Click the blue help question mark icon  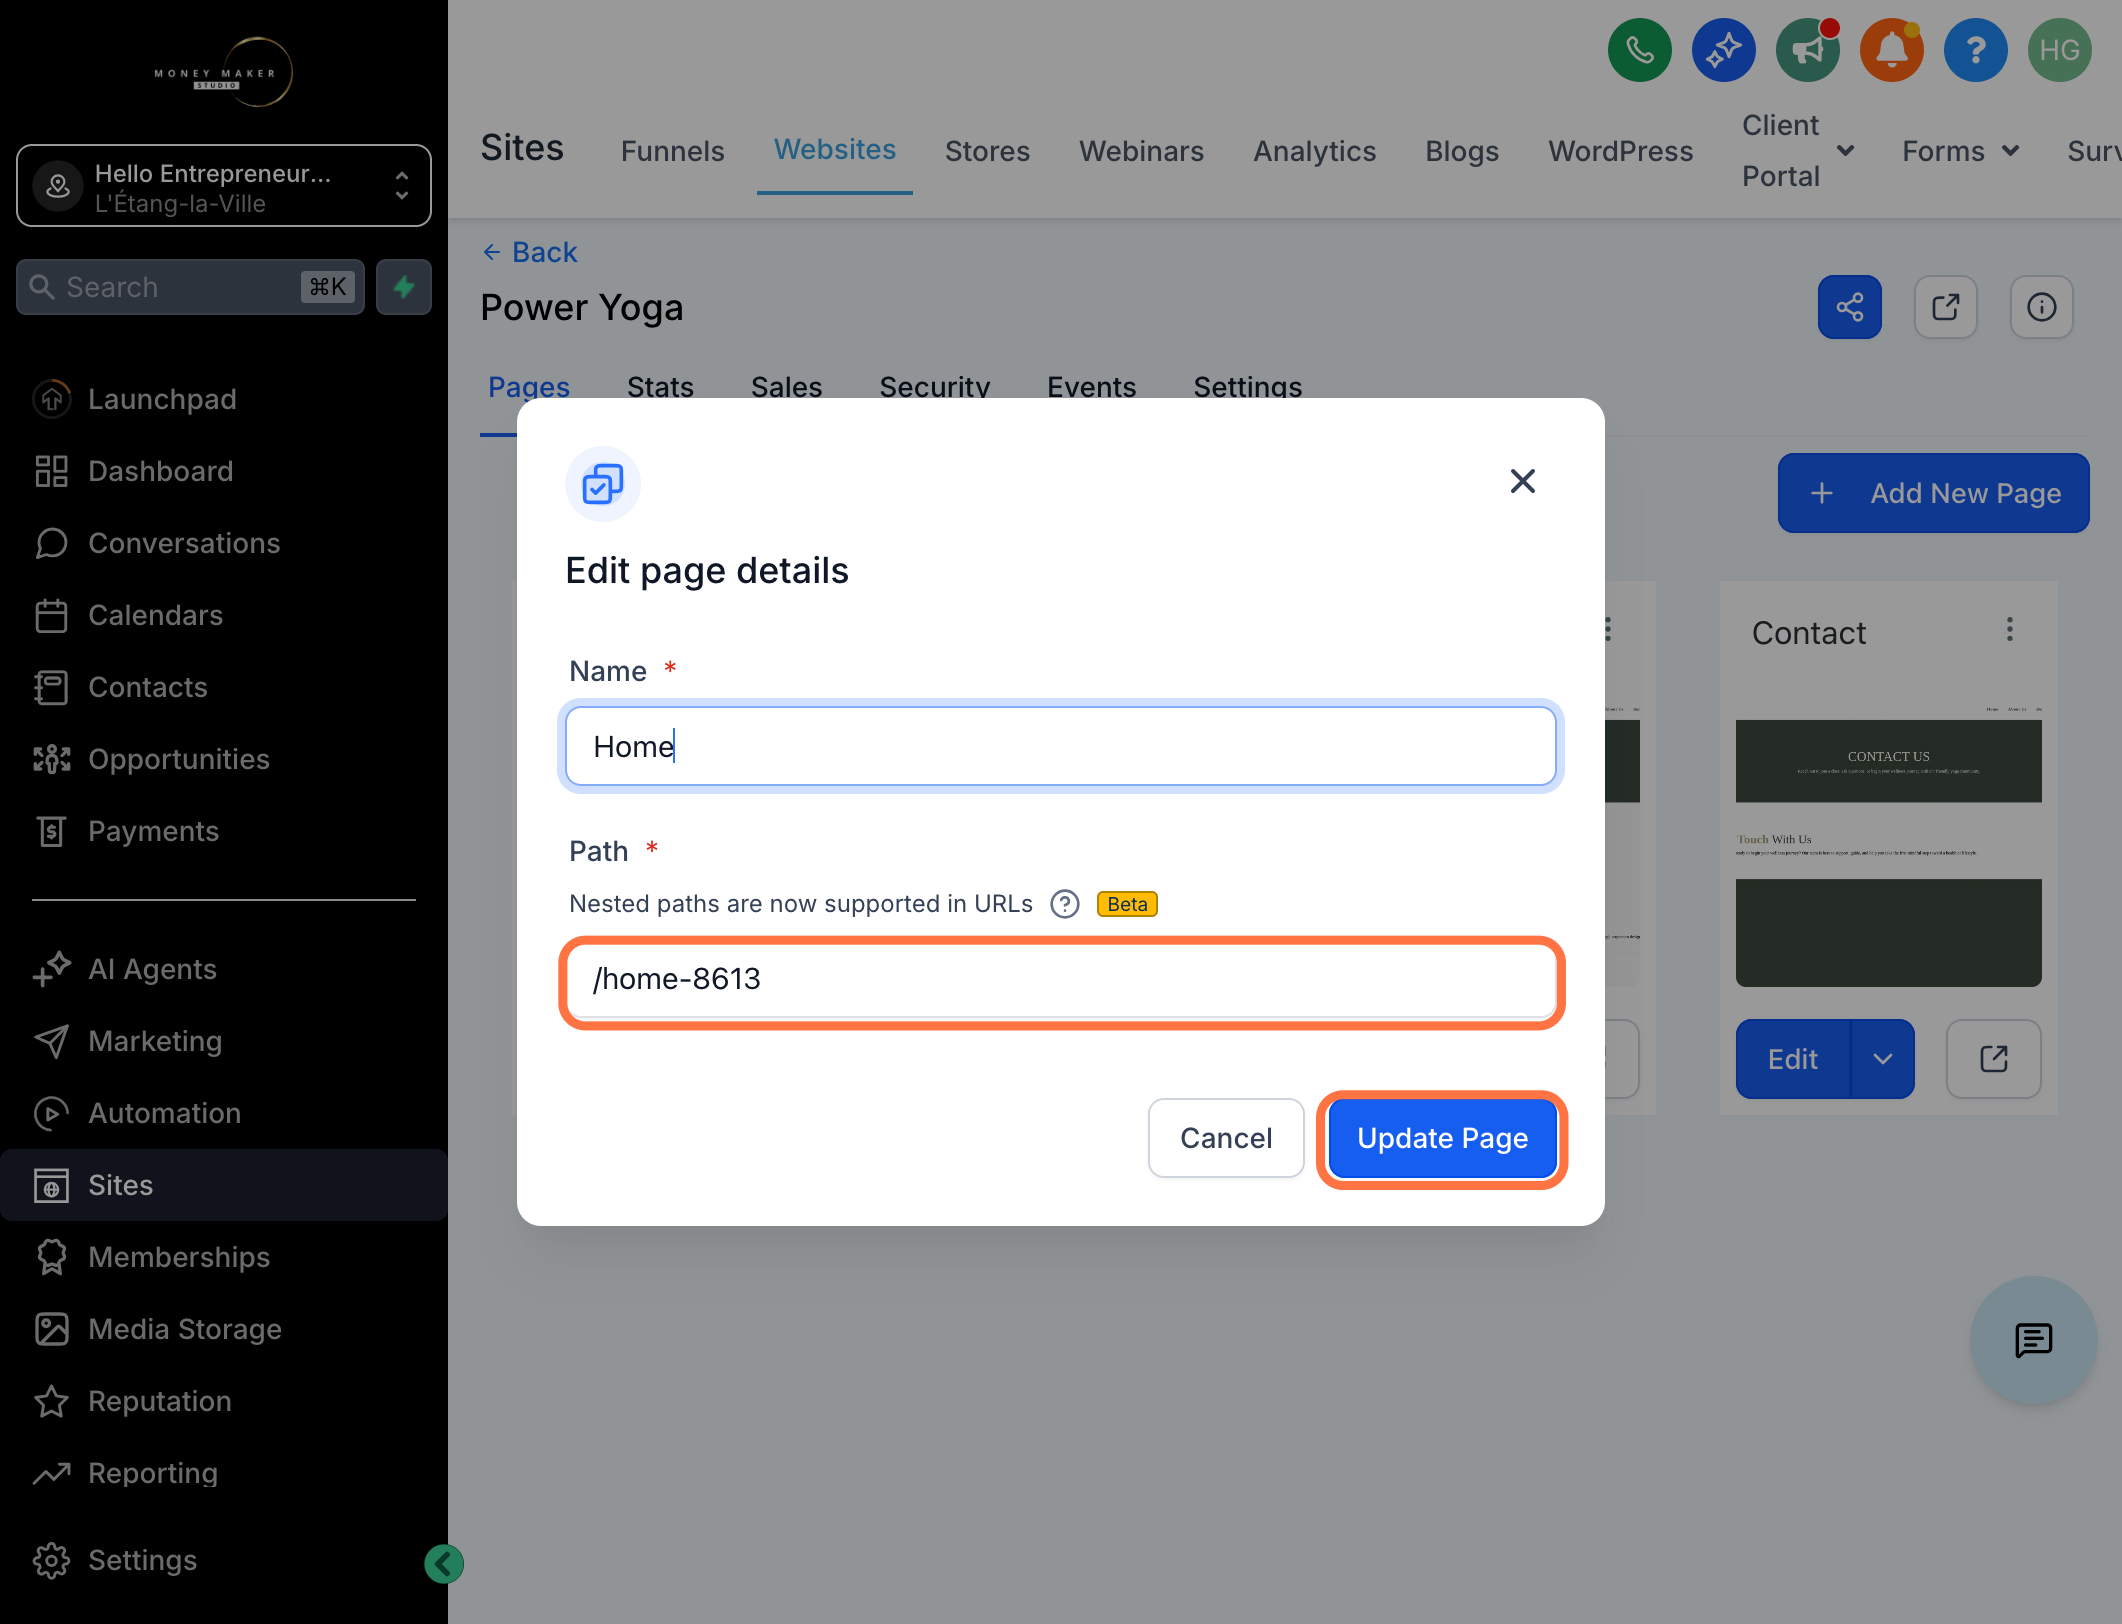1975,50
